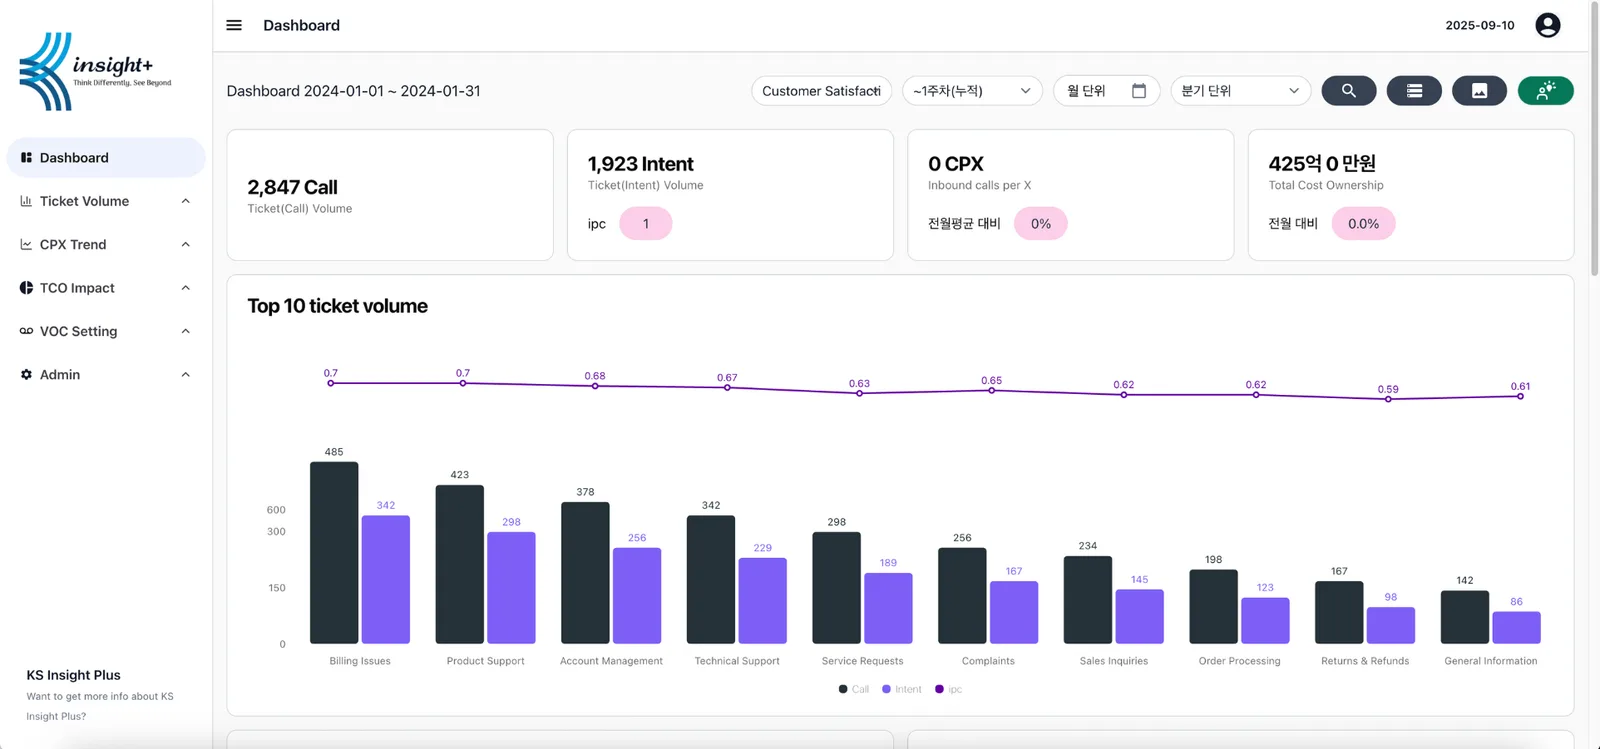Click the green person insight button
Viewport: 1600px width, 749px height.
(x=1546, y=91)
